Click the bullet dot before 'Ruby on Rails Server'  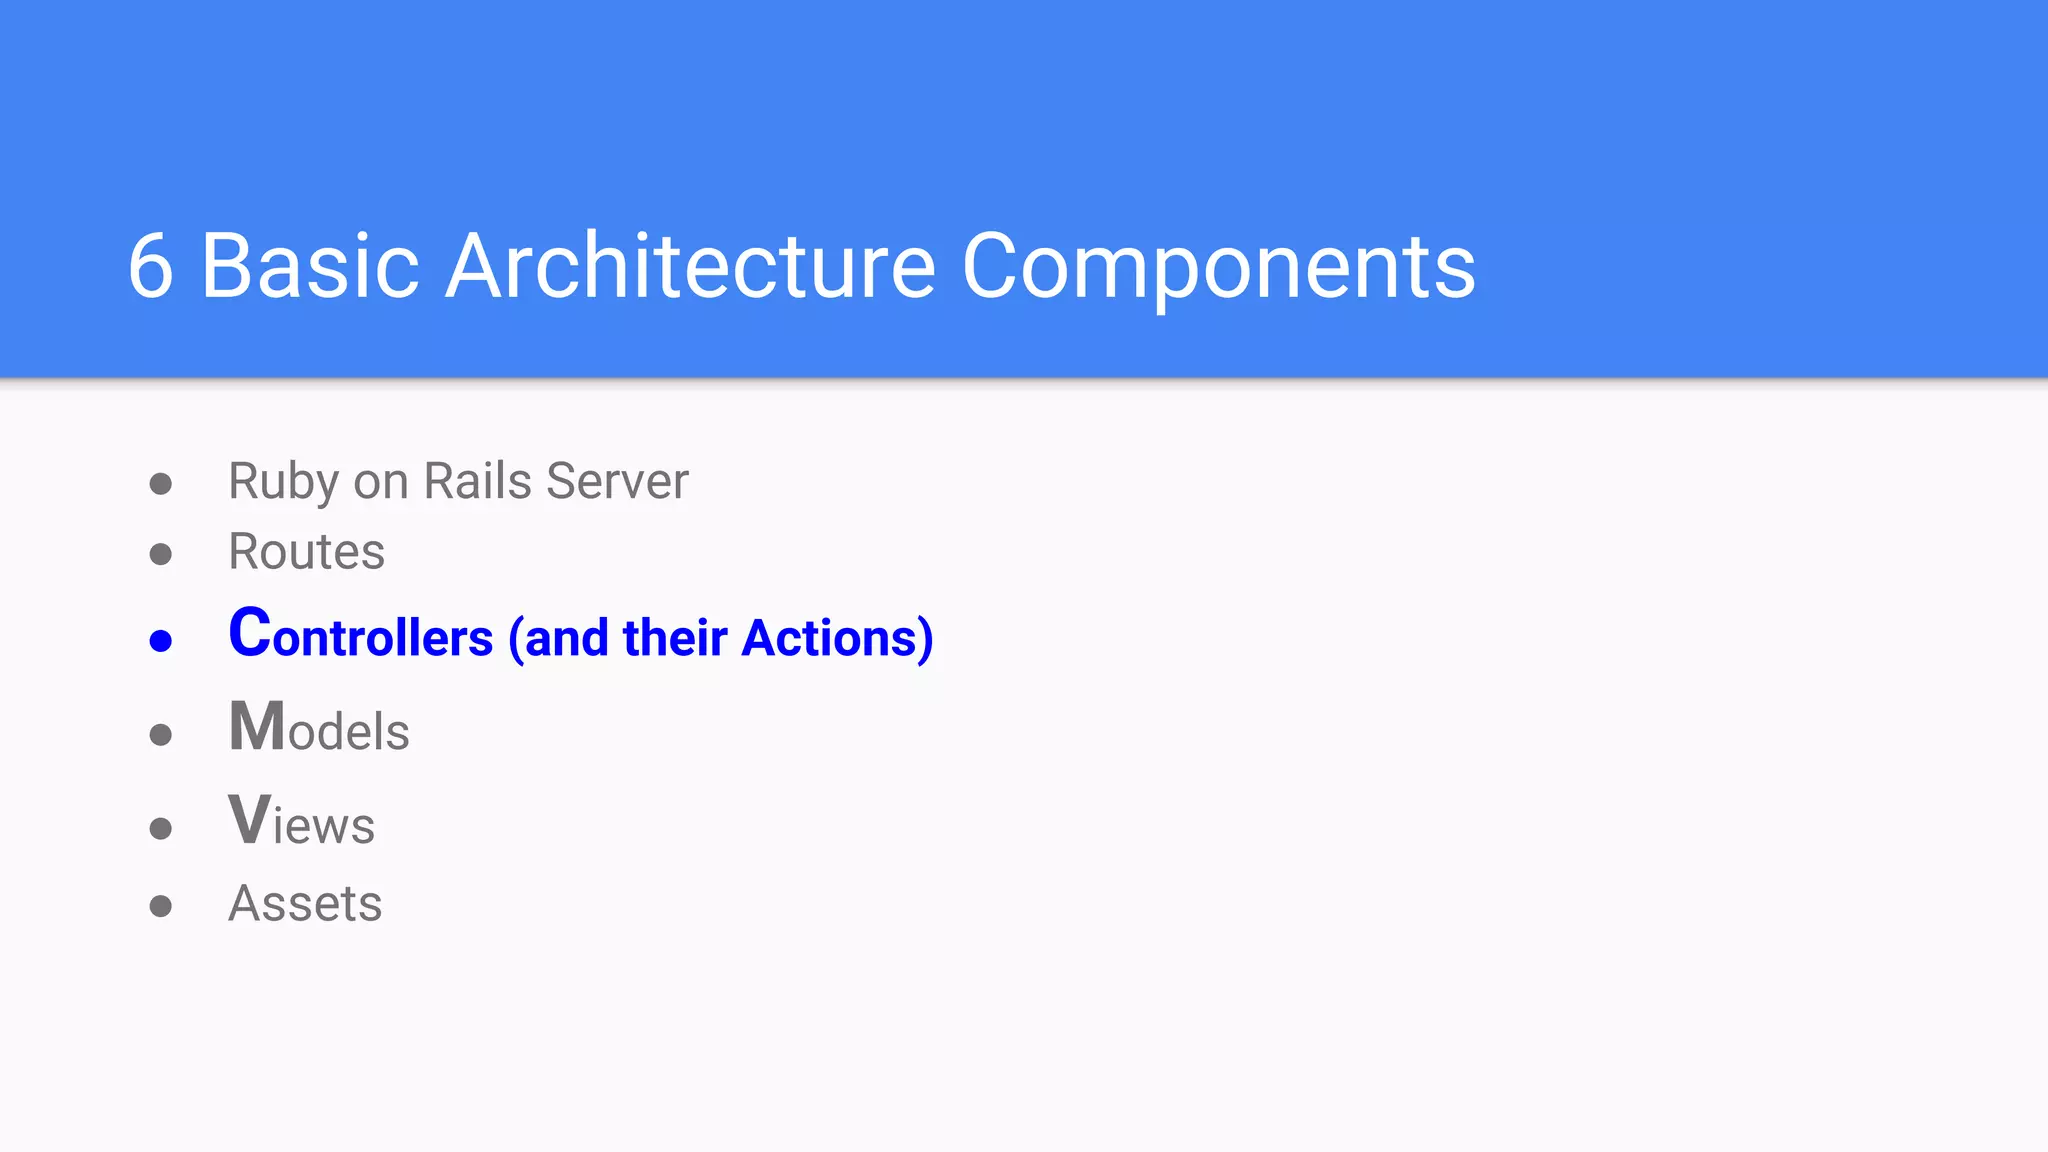click(160, 485)
